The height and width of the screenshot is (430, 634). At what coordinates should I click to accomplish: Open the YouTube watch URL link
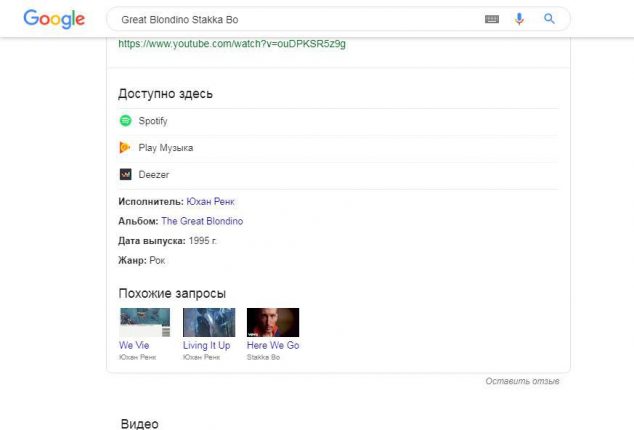(x=232, y=44)
